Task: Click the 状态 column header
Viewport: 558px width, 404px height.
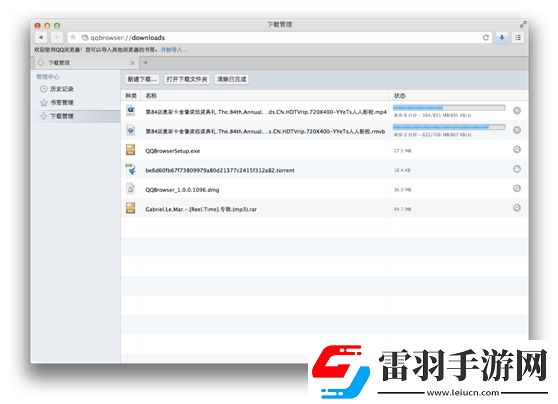Action: [x=399, y=95]
